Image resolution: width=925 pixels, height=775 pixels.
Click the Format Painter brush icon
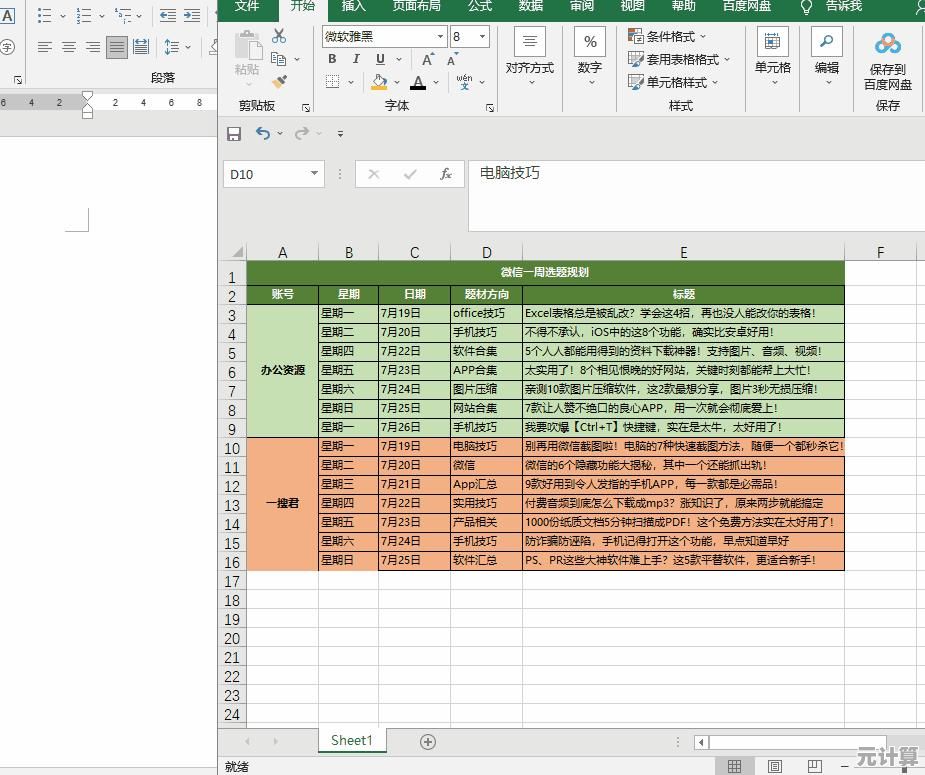point(279,82)
